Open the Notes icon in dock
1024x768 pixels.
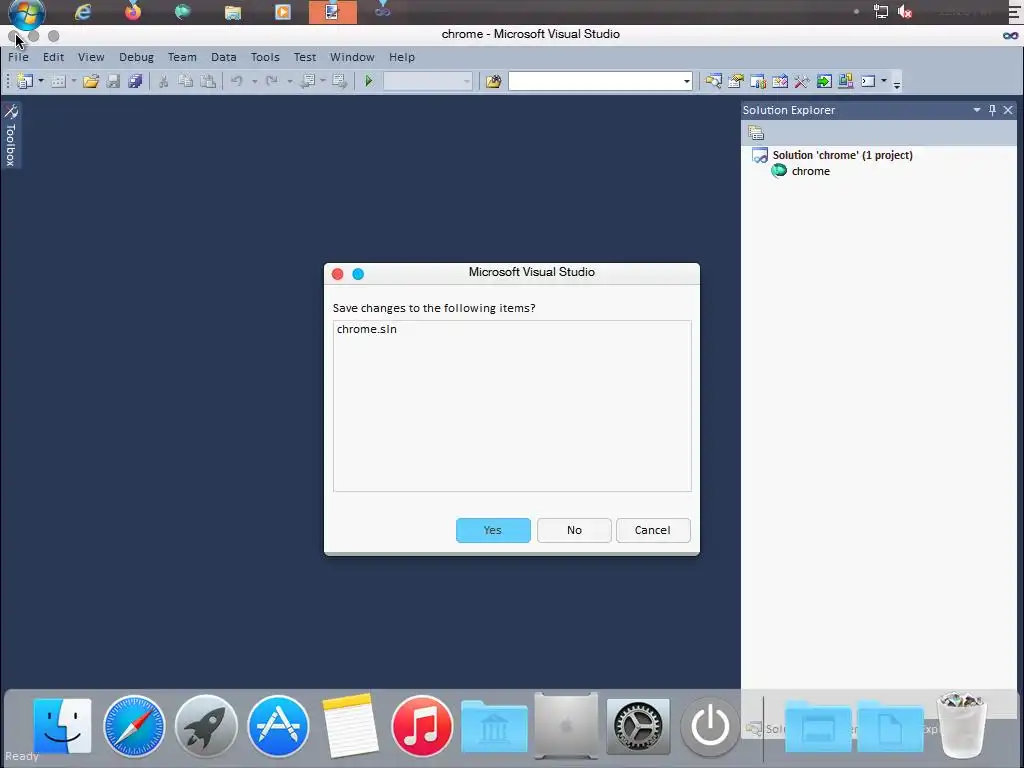tap(350, 726)
